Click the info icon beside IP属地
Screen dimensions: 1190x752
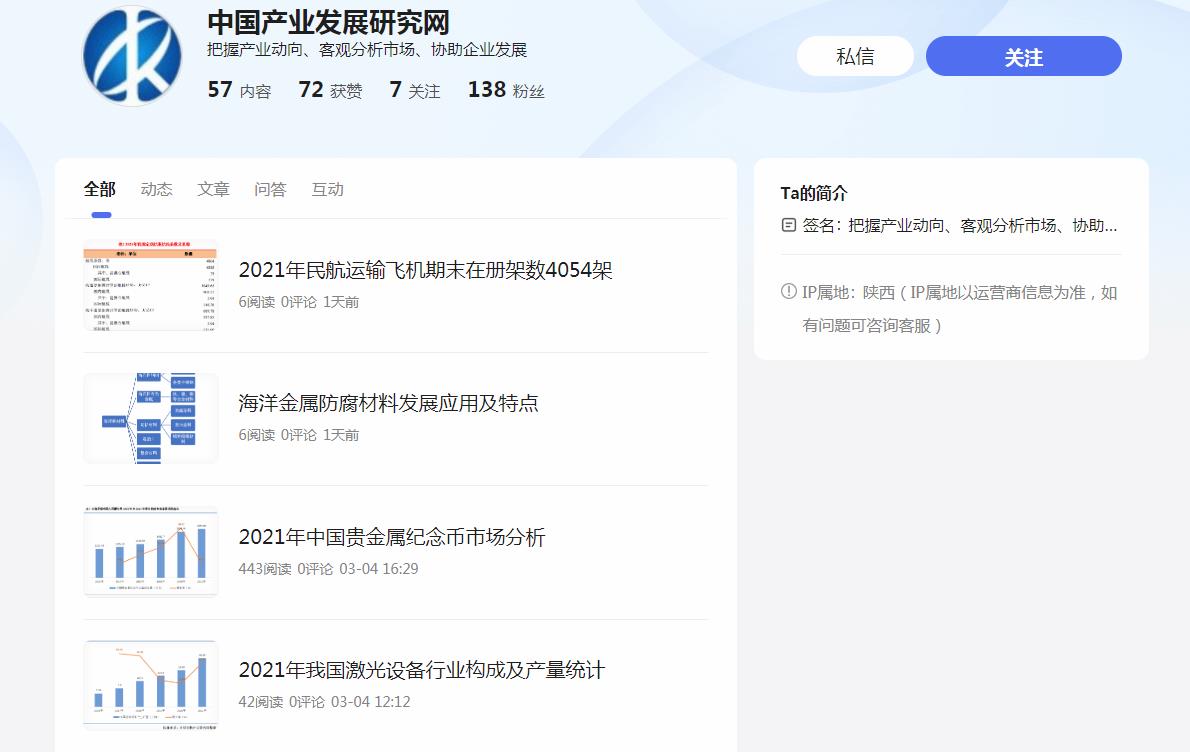(x=789, y=291)
